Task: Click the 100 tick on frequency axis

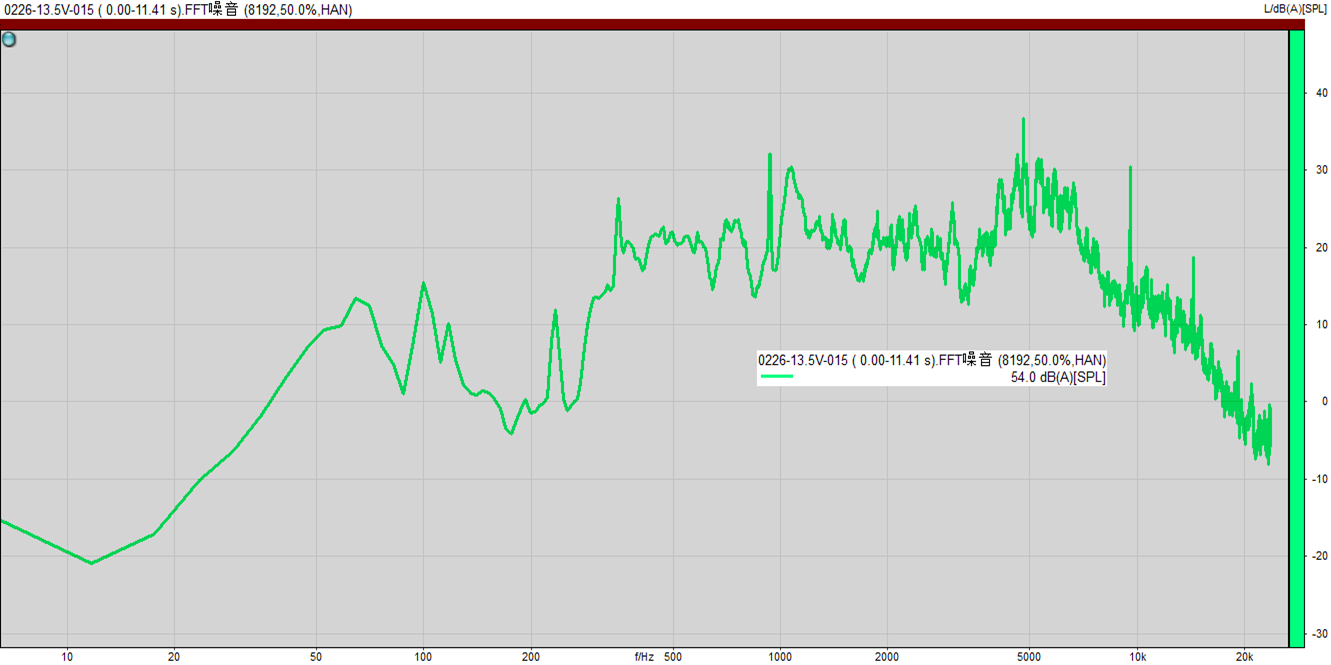Action: pyautogui.click(x=423, y=657)
